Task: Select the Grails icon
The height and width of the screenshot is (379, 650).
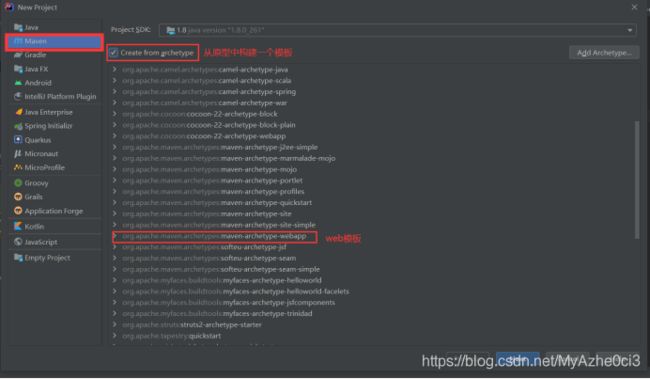Action: [18, 197]
